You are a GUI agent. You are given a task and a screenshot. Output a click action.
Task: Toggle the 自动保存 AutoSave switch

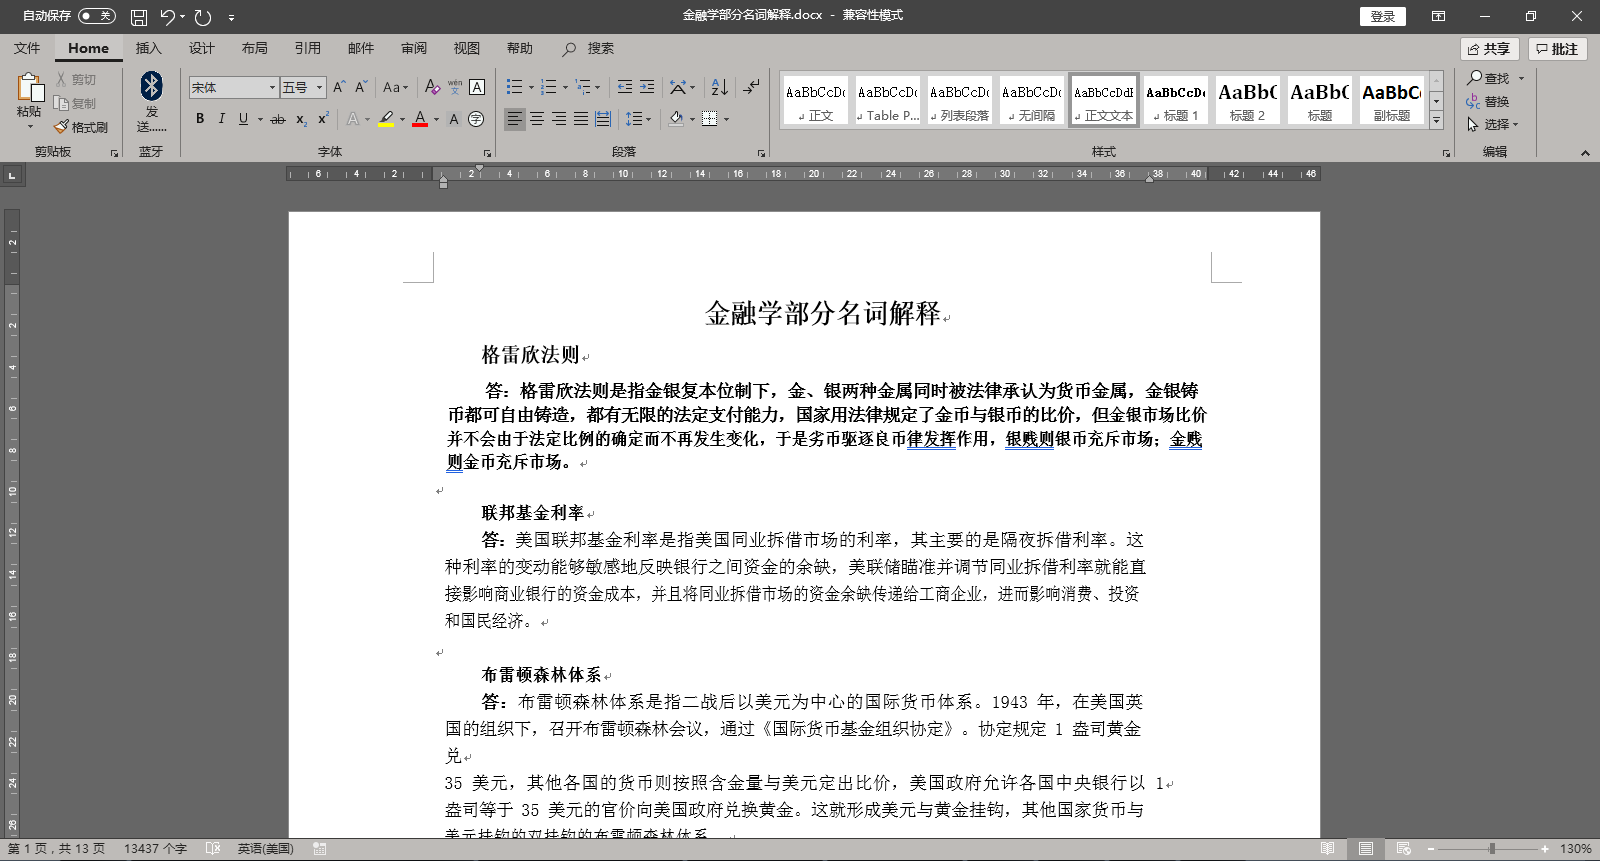click(97, 16)
